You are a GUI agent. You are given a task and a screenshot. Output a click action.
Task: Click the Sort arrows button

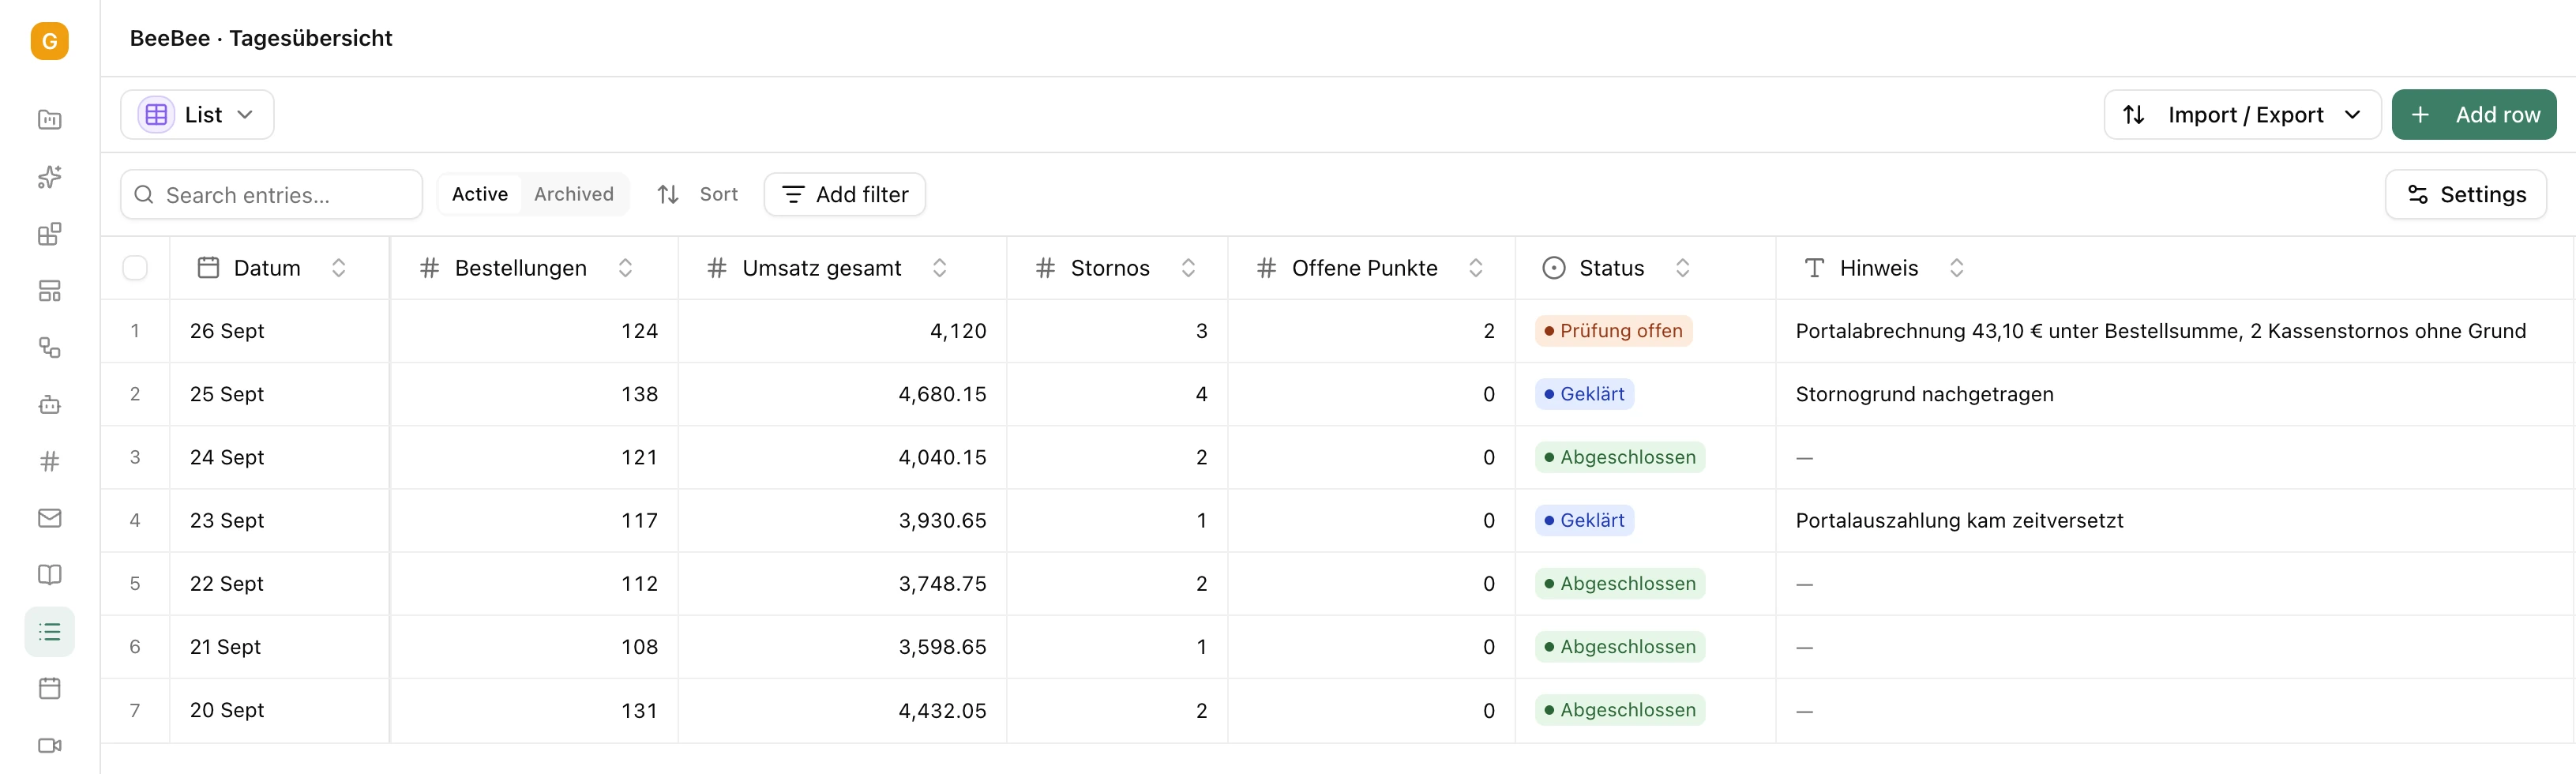click(x=697, y=194)
